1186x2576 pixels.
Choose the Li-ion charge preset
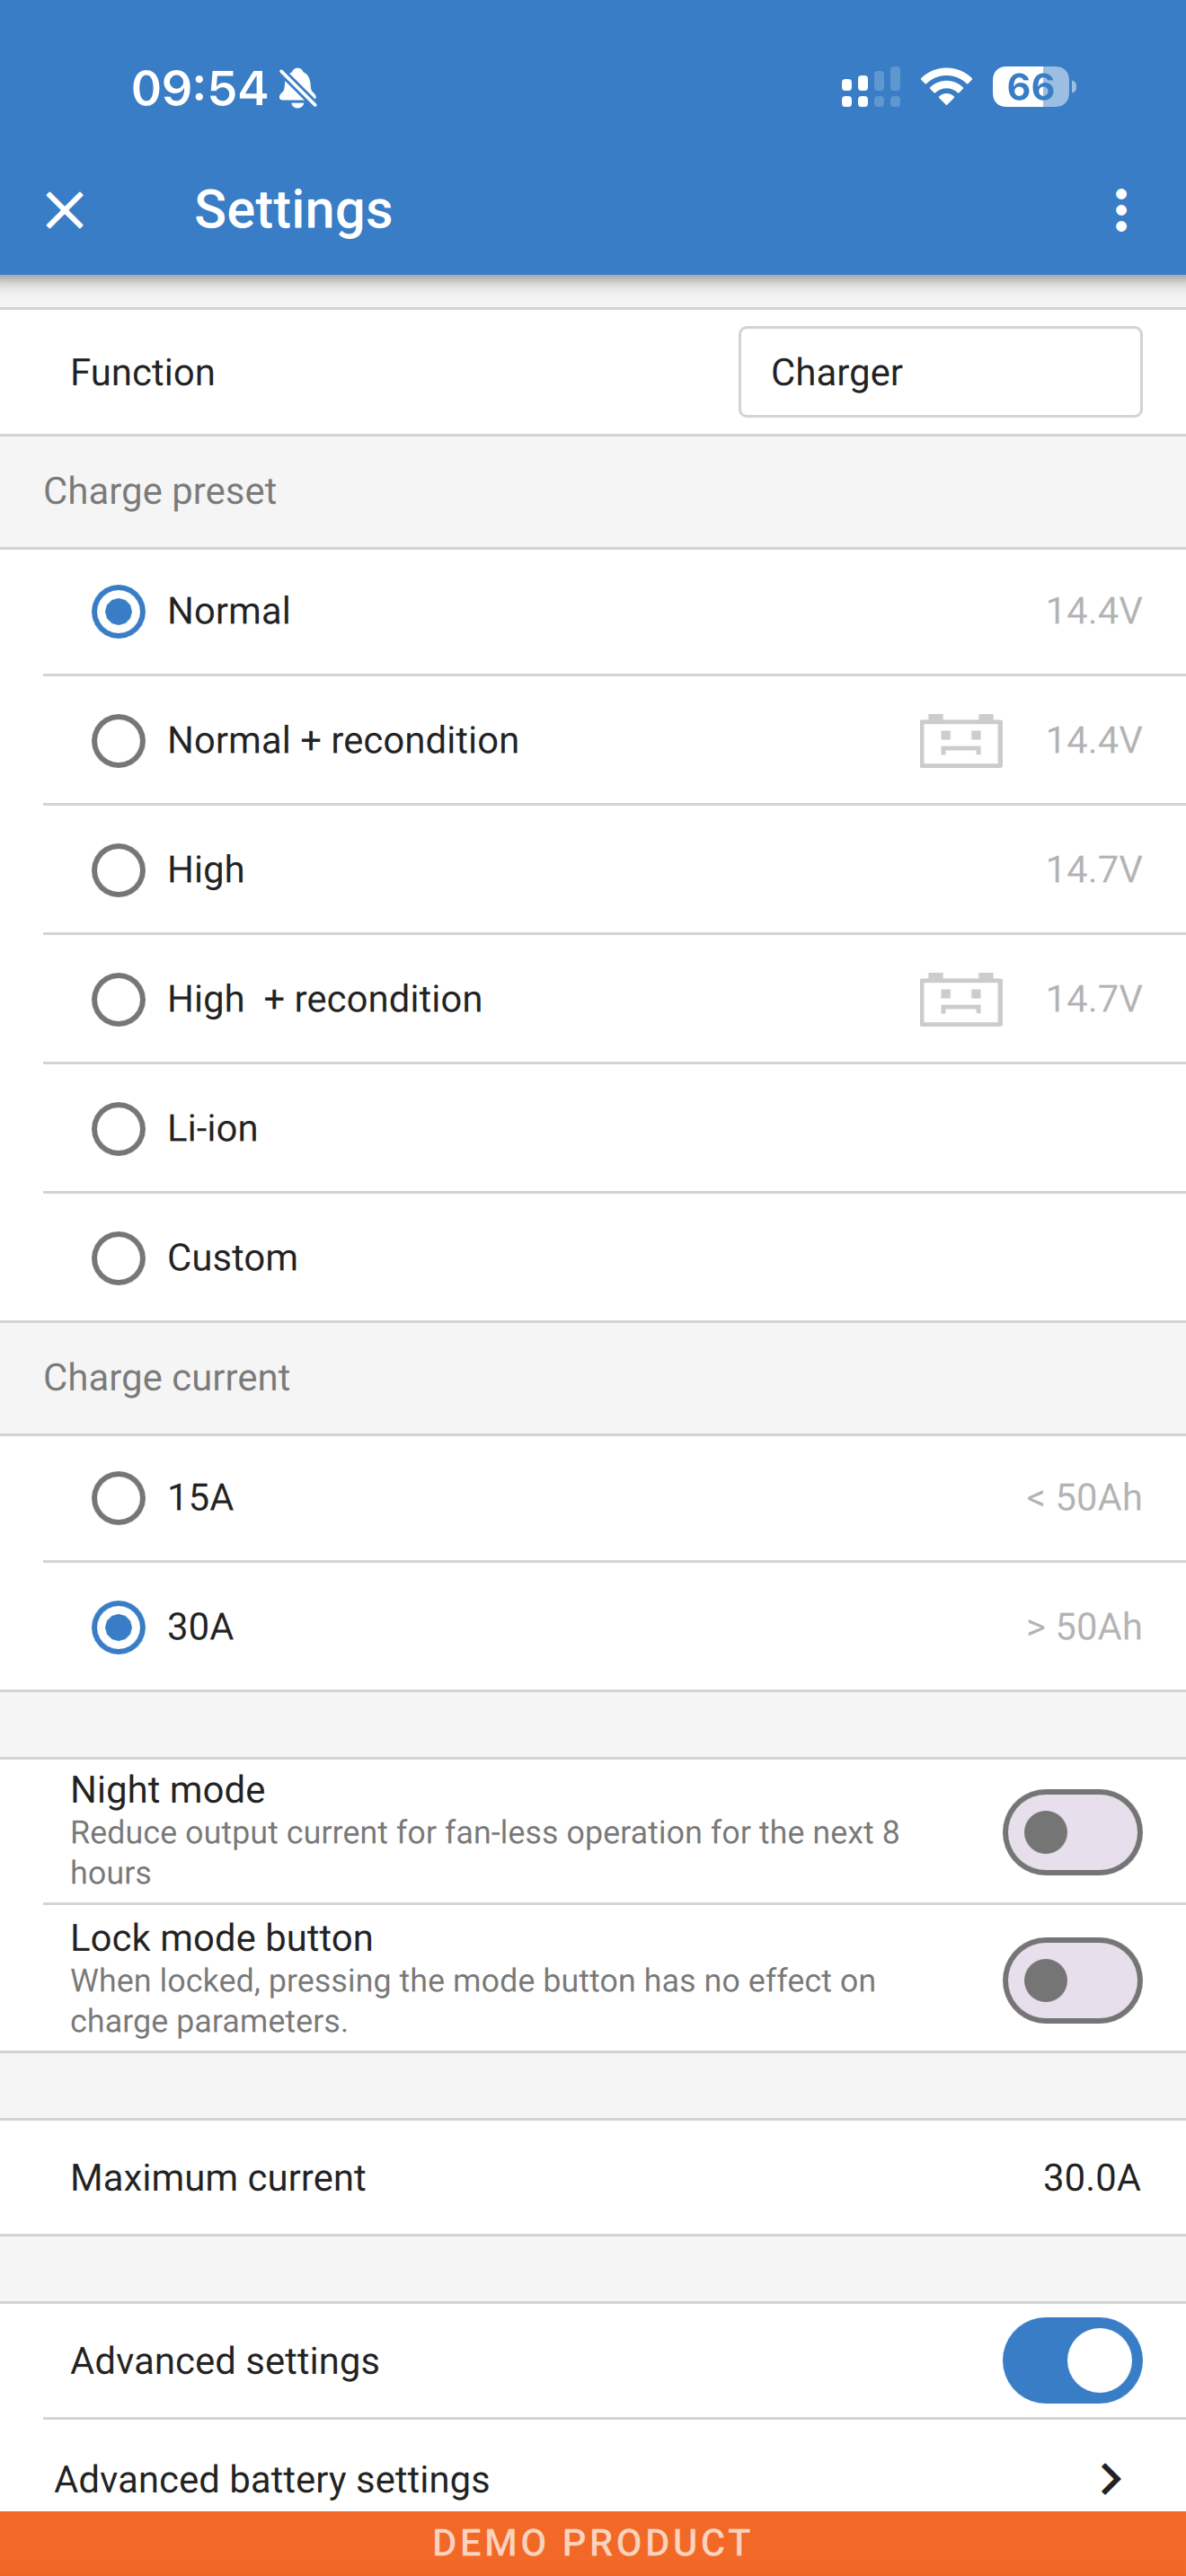pyautogui.click(x=118, y=1129)
